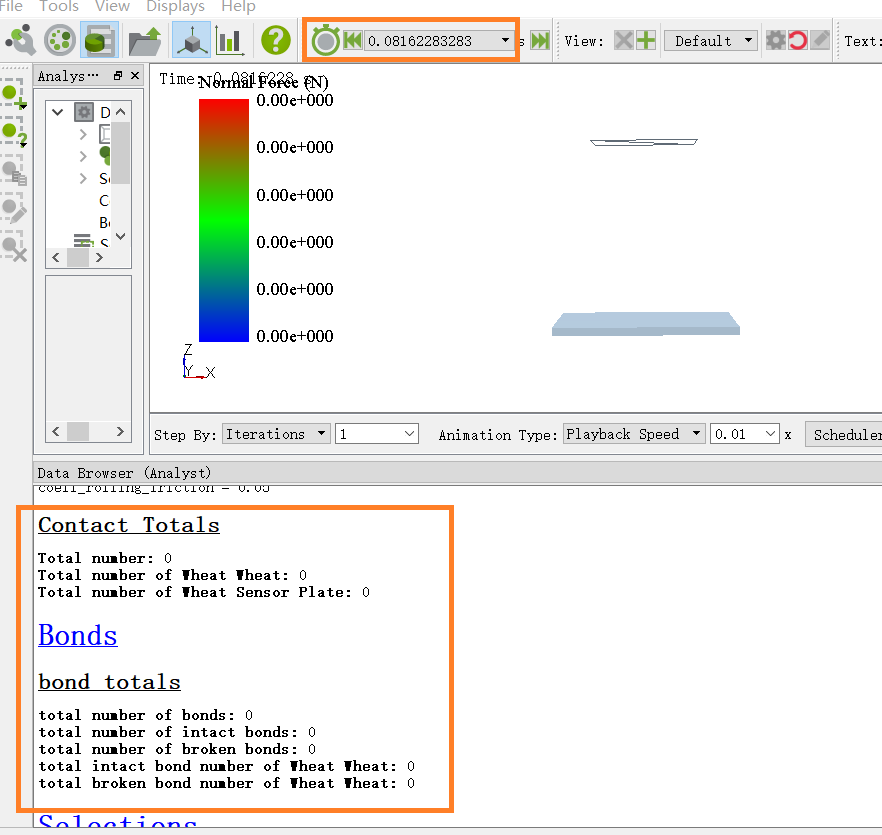
Task: Open the Simulator mode icon
Action: pos(60,41)
